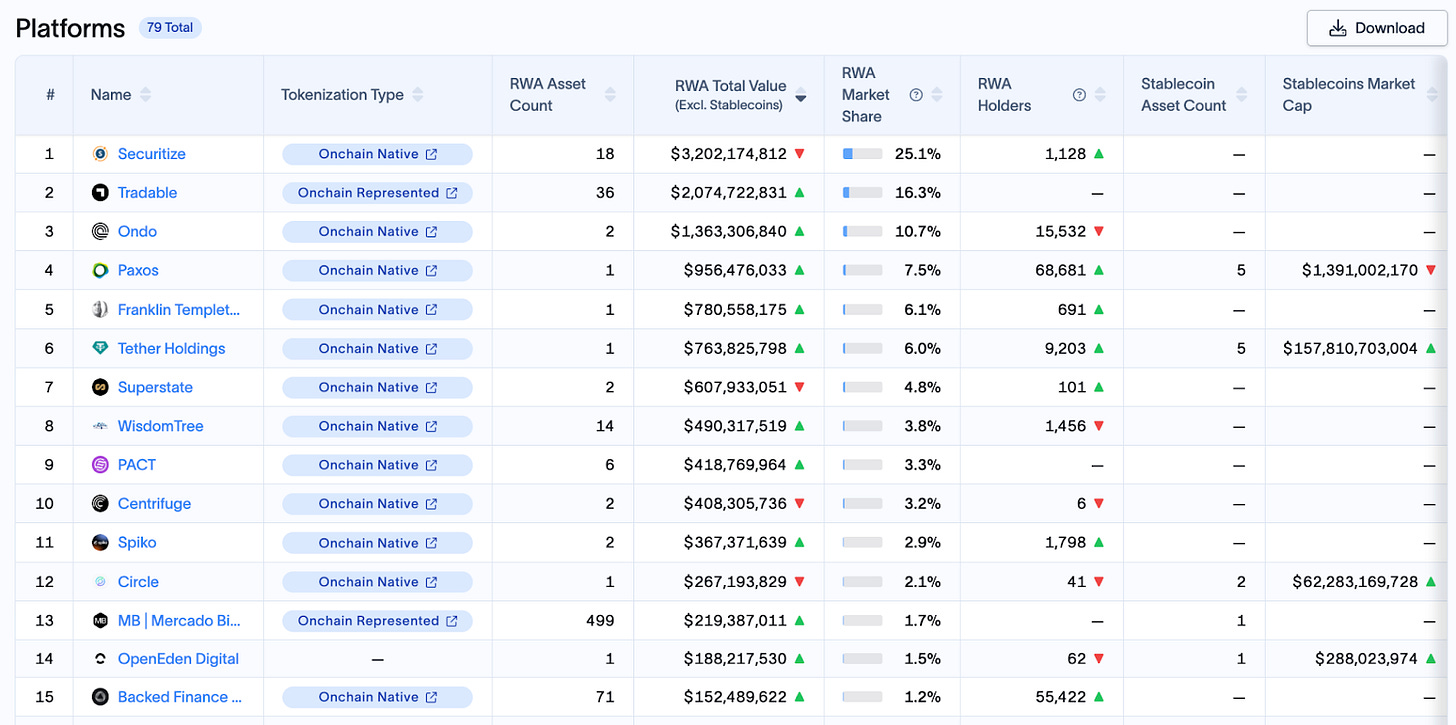Click the Mercado Bitcoin logo icon

(100, 620)
